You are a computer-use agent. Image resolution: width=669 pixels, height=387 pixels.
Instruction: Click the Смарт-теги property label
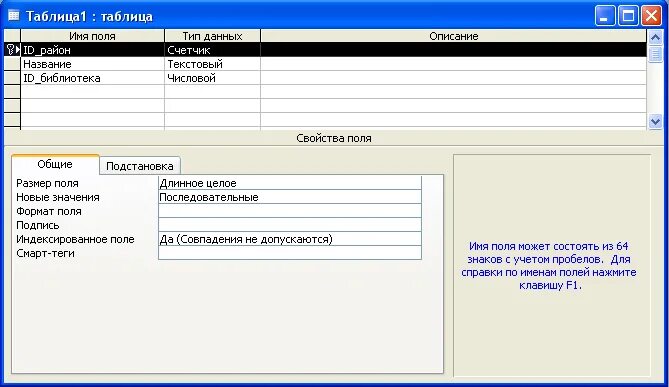tap(45, 253)
